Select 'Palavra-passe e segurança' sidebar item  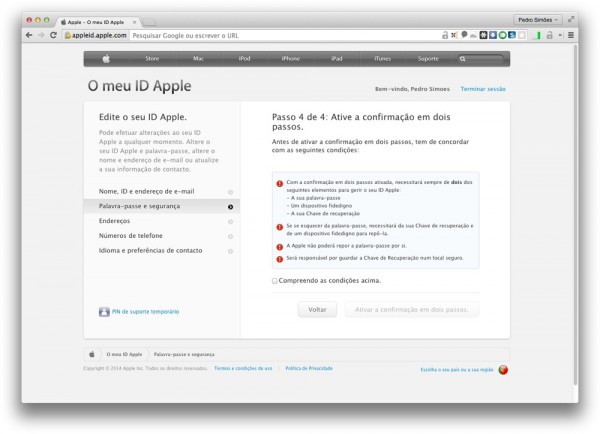(x=162, y=206)
